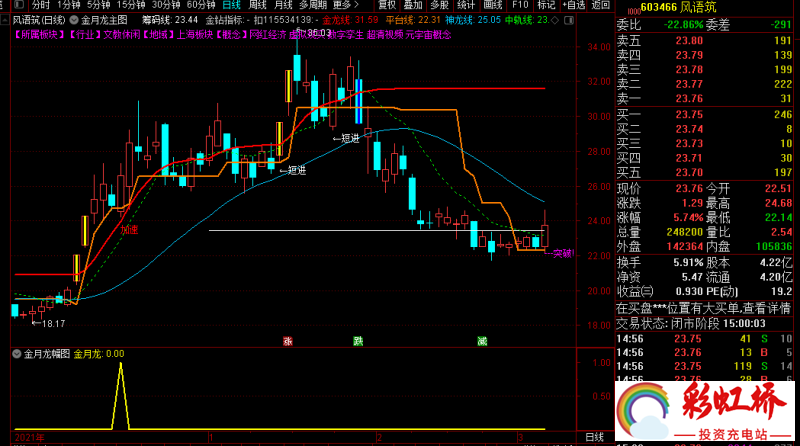Image resolution: width=800 pixels, height=446 pixels.
Task: Click the red 涨 marker on the chart
Action: [x=288, y=341]
